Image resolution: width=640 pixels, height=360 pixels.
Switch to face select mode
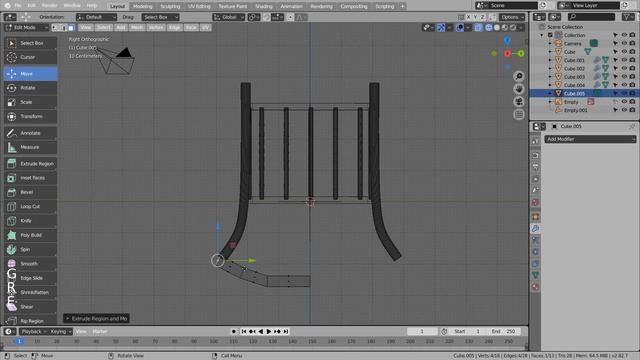coord(71,28)
